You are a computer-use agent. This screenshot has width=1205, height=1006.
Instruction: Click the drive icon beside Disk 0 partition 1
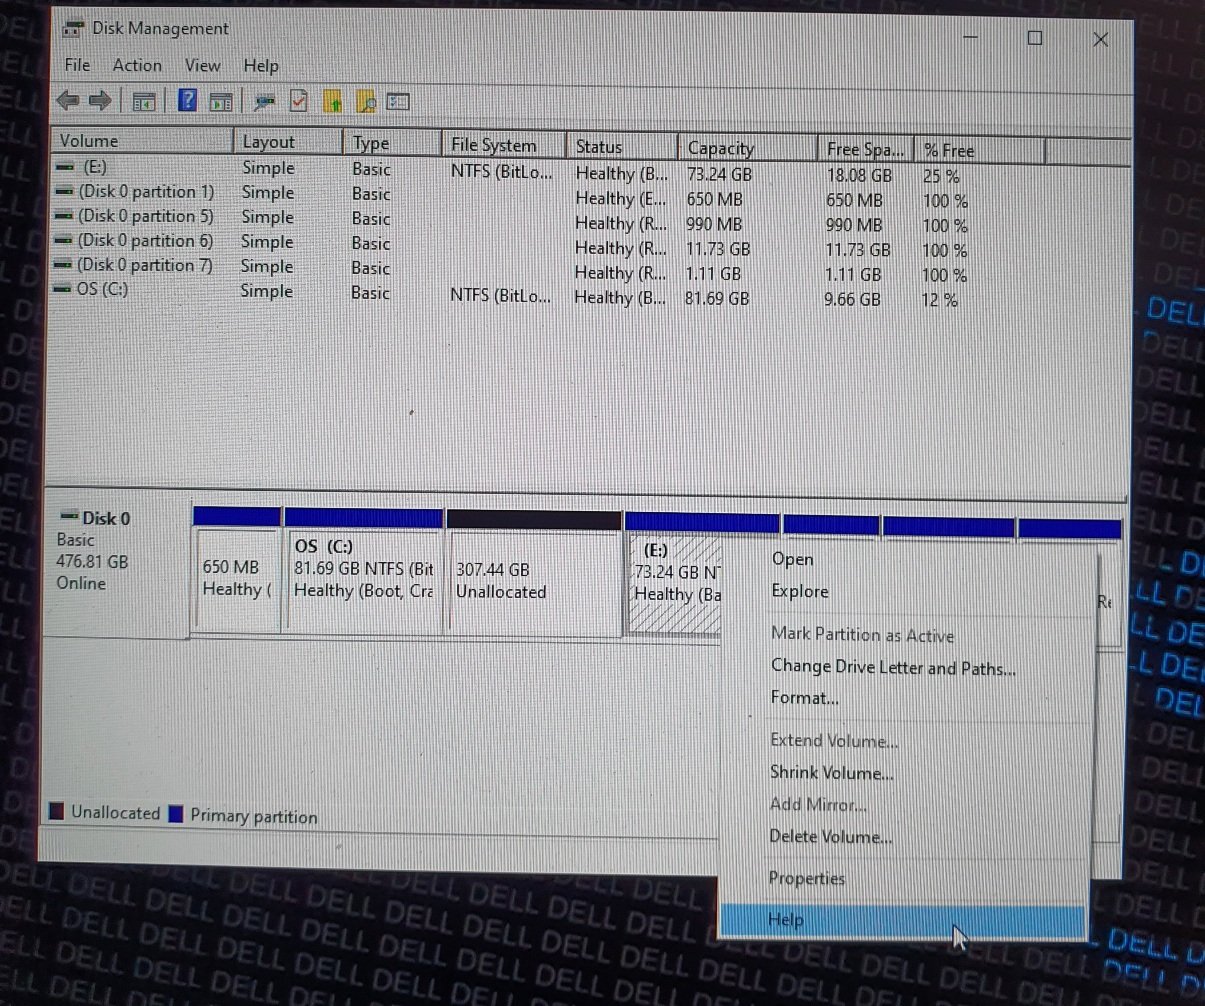[65, 191]
